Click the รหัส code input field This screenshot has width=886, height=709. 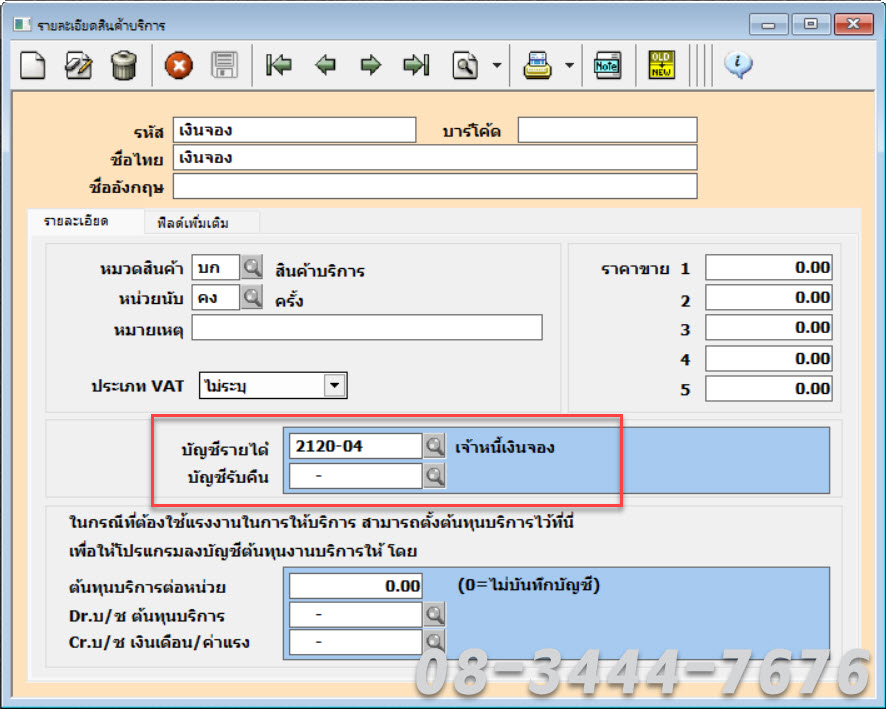point(294,130)
